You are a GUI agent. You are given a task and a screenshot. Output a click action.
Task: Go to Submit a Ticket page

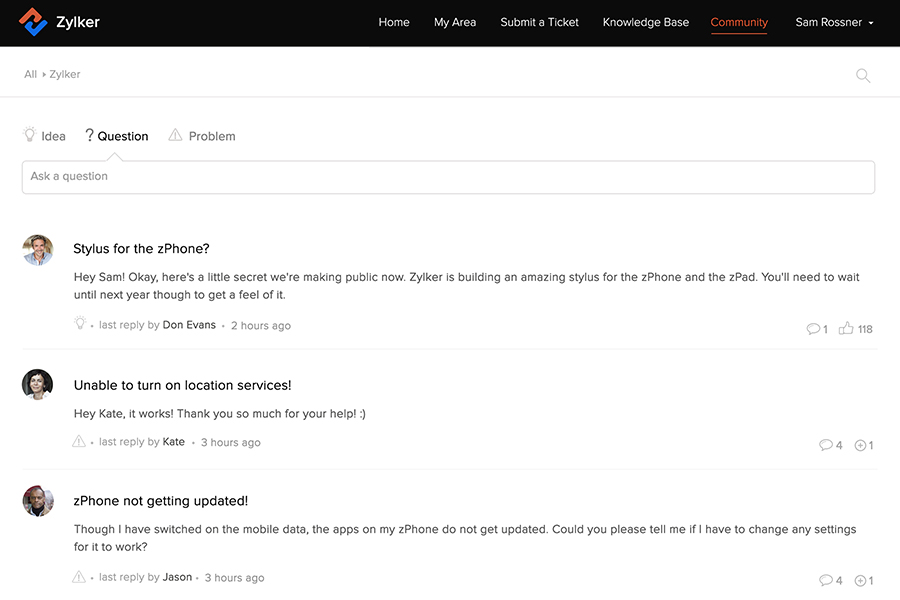539,22
